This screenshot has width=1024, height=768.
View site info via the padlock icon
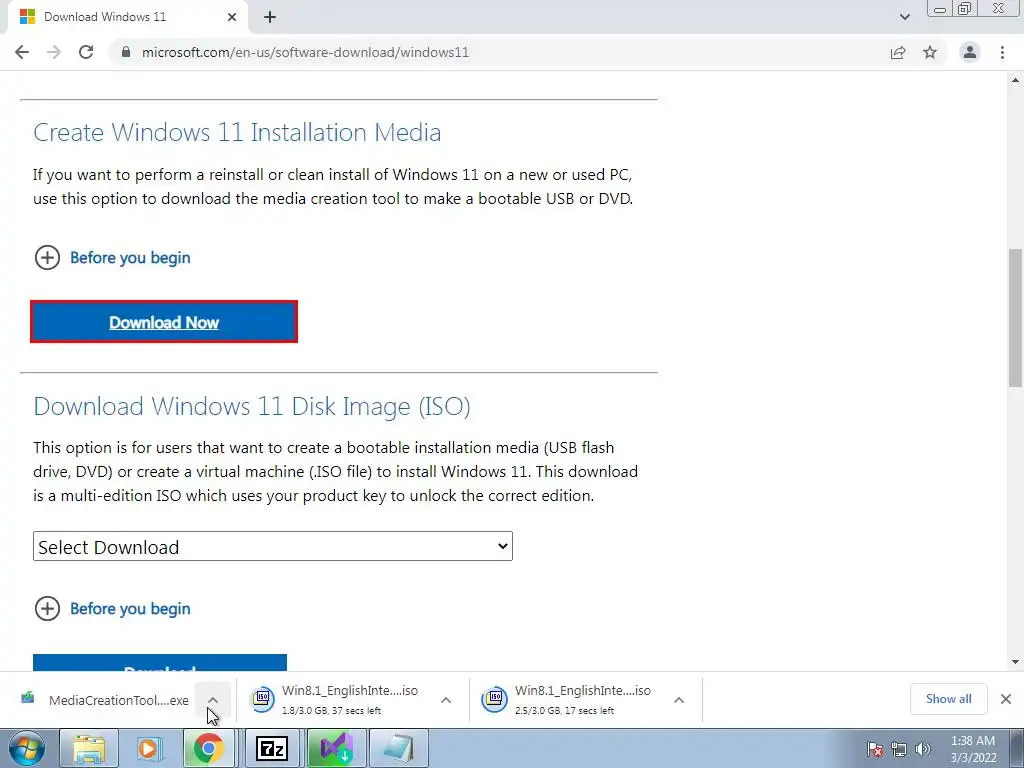[126, 52]
